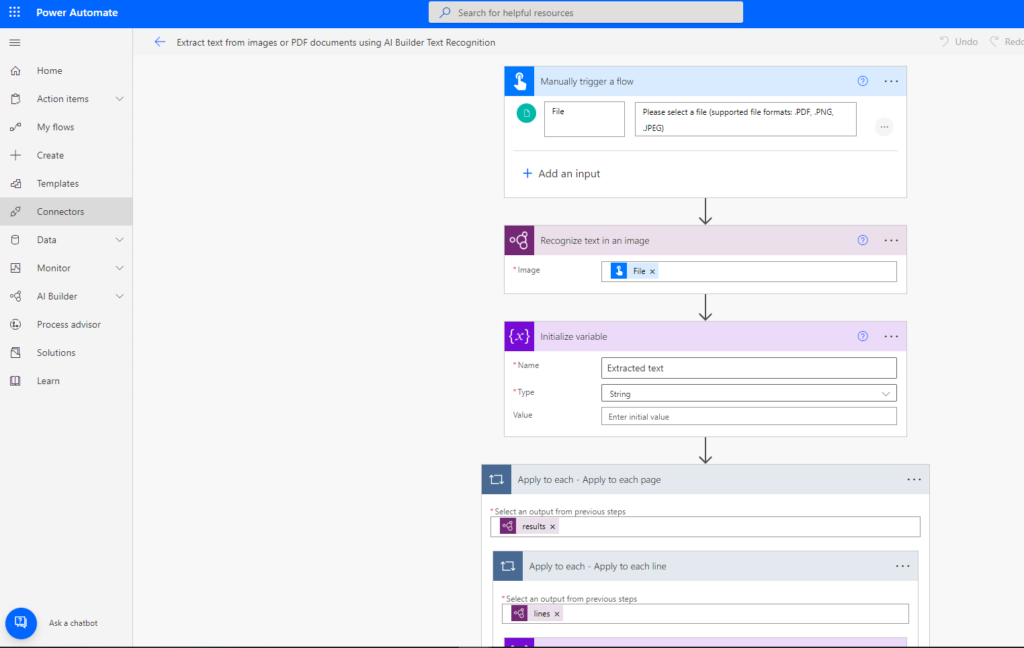Image resolution: width=1024 pixels, height=648 pixels.
Task: Expand the Data submenu chevron
Action: tap(120, 240)
